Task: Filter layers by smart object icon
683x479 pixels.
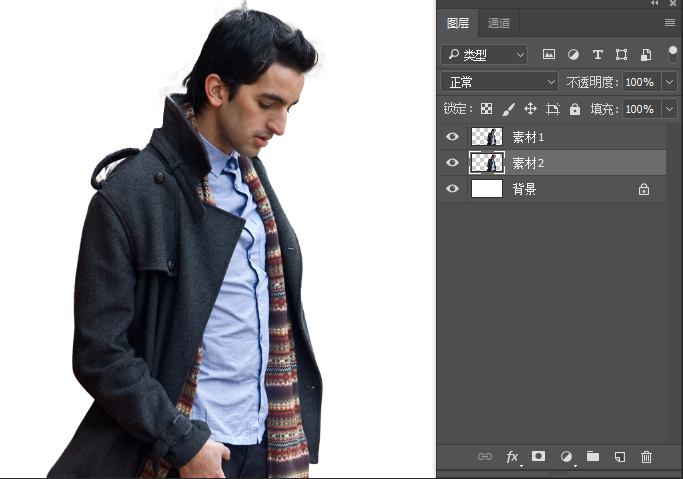Action: point(646,54)
